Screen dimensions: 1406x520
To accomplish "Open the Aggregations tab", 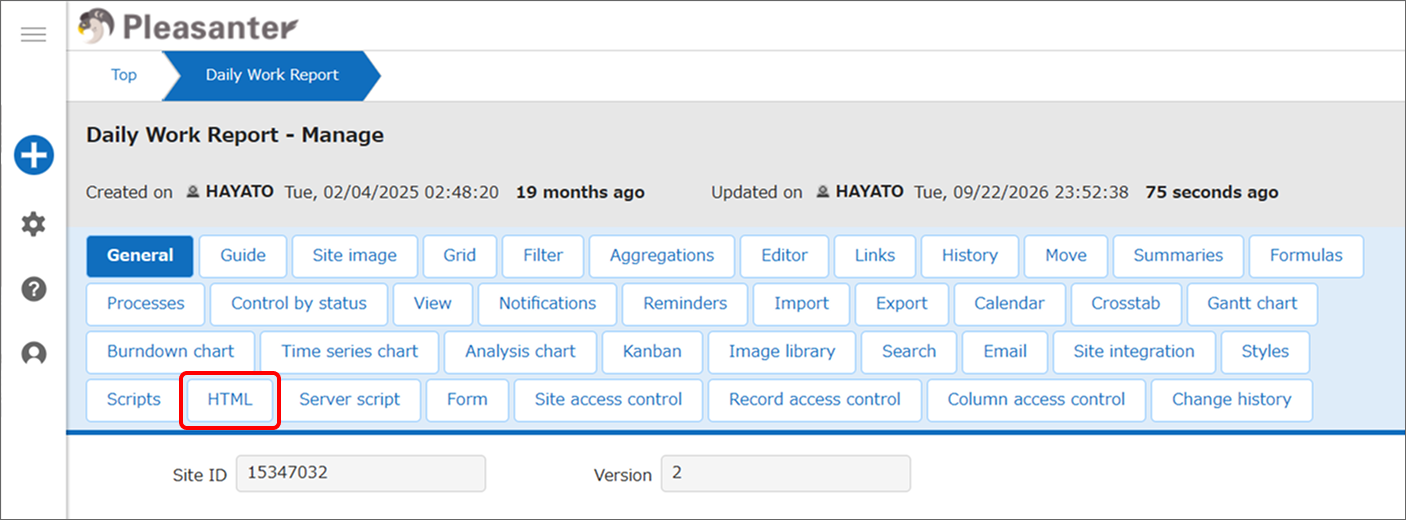I will tap(662, 256).
